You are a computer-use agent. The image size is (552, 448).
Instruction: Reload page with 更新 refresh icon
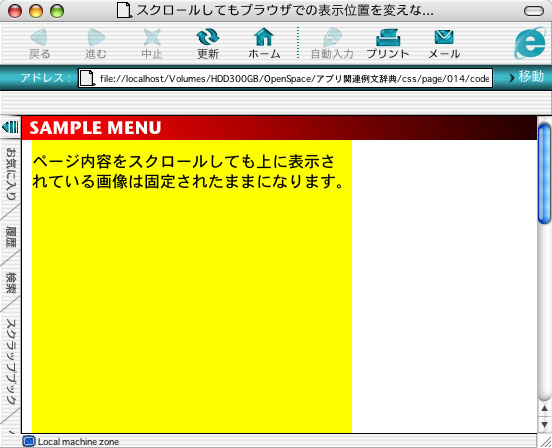coord(208,37)
